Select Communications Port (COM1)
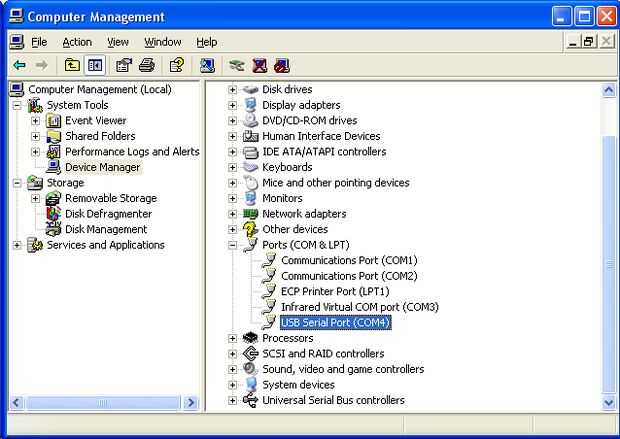The image size is (620, 439). [349, 261]
